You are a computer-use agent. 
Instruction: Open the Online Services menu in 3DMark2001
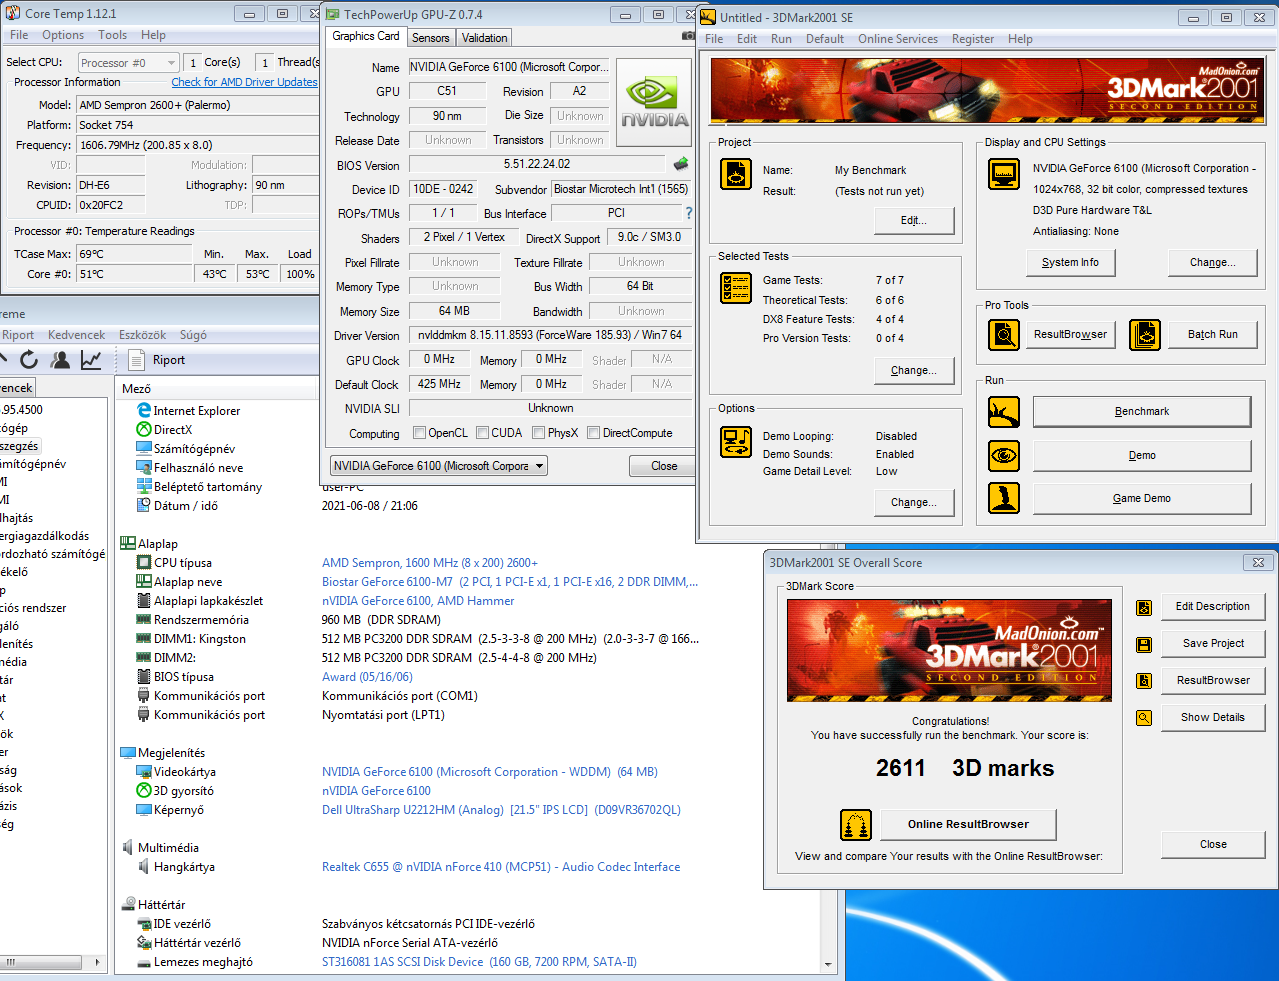click(x=897, y=39)
